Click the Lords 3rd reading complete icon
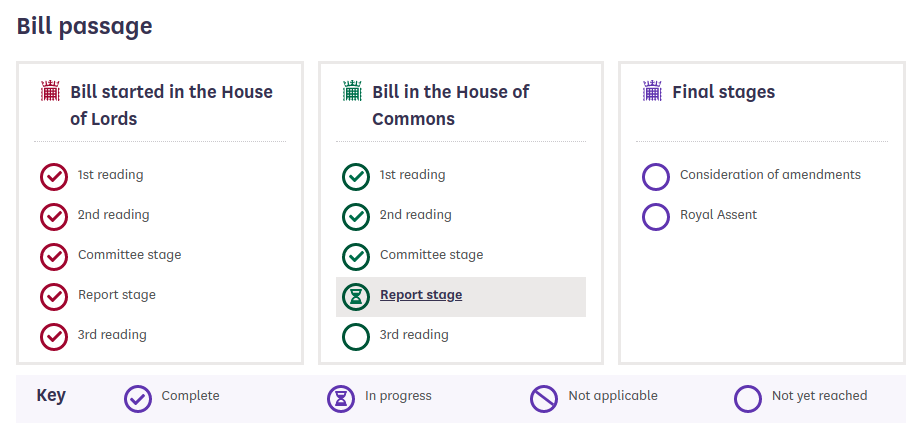This screenshot has width=915, height=437. click(x=54, y=337)
